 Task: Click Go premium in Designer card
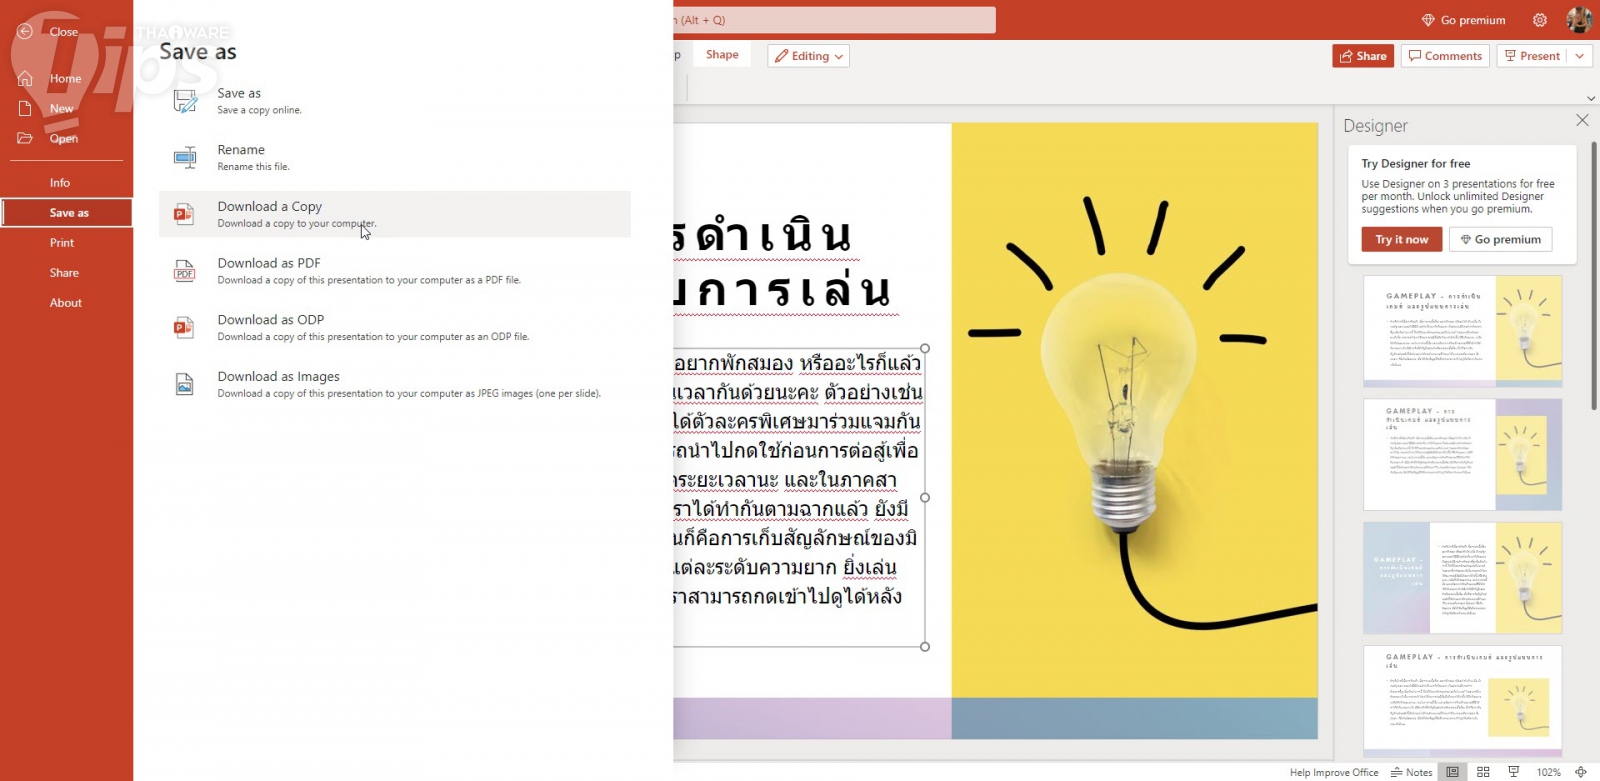point(1501,240)
